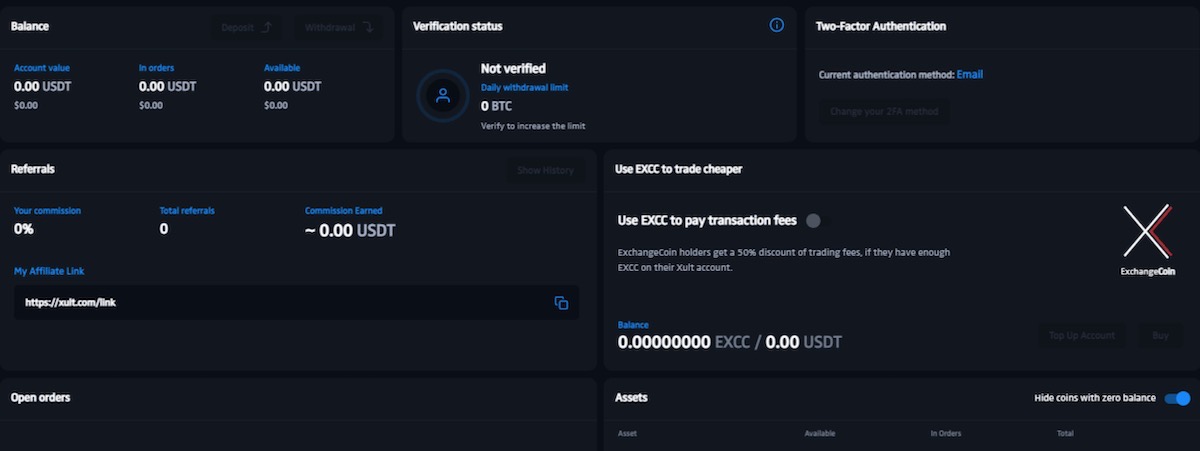Open the Email authentication method link
This screenshot has width=1200, height=451.
click(970, 74)
